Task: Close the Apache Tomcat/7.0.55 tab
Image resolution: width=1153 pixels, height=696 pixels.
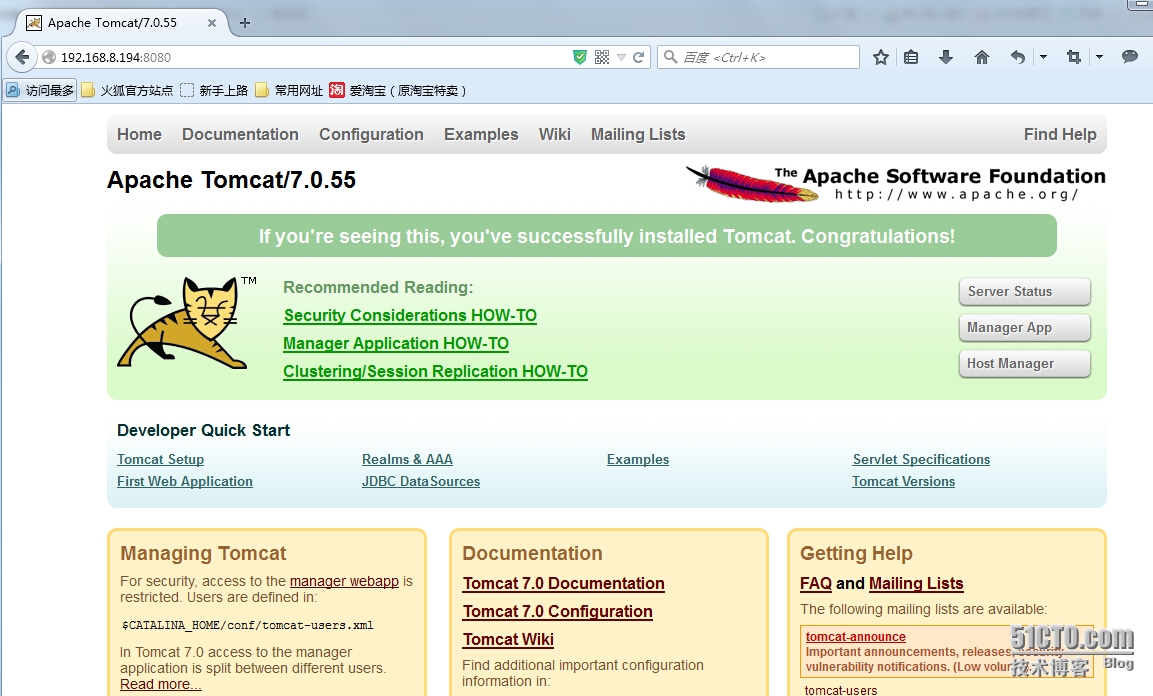Action: click(x=212, y=23)
